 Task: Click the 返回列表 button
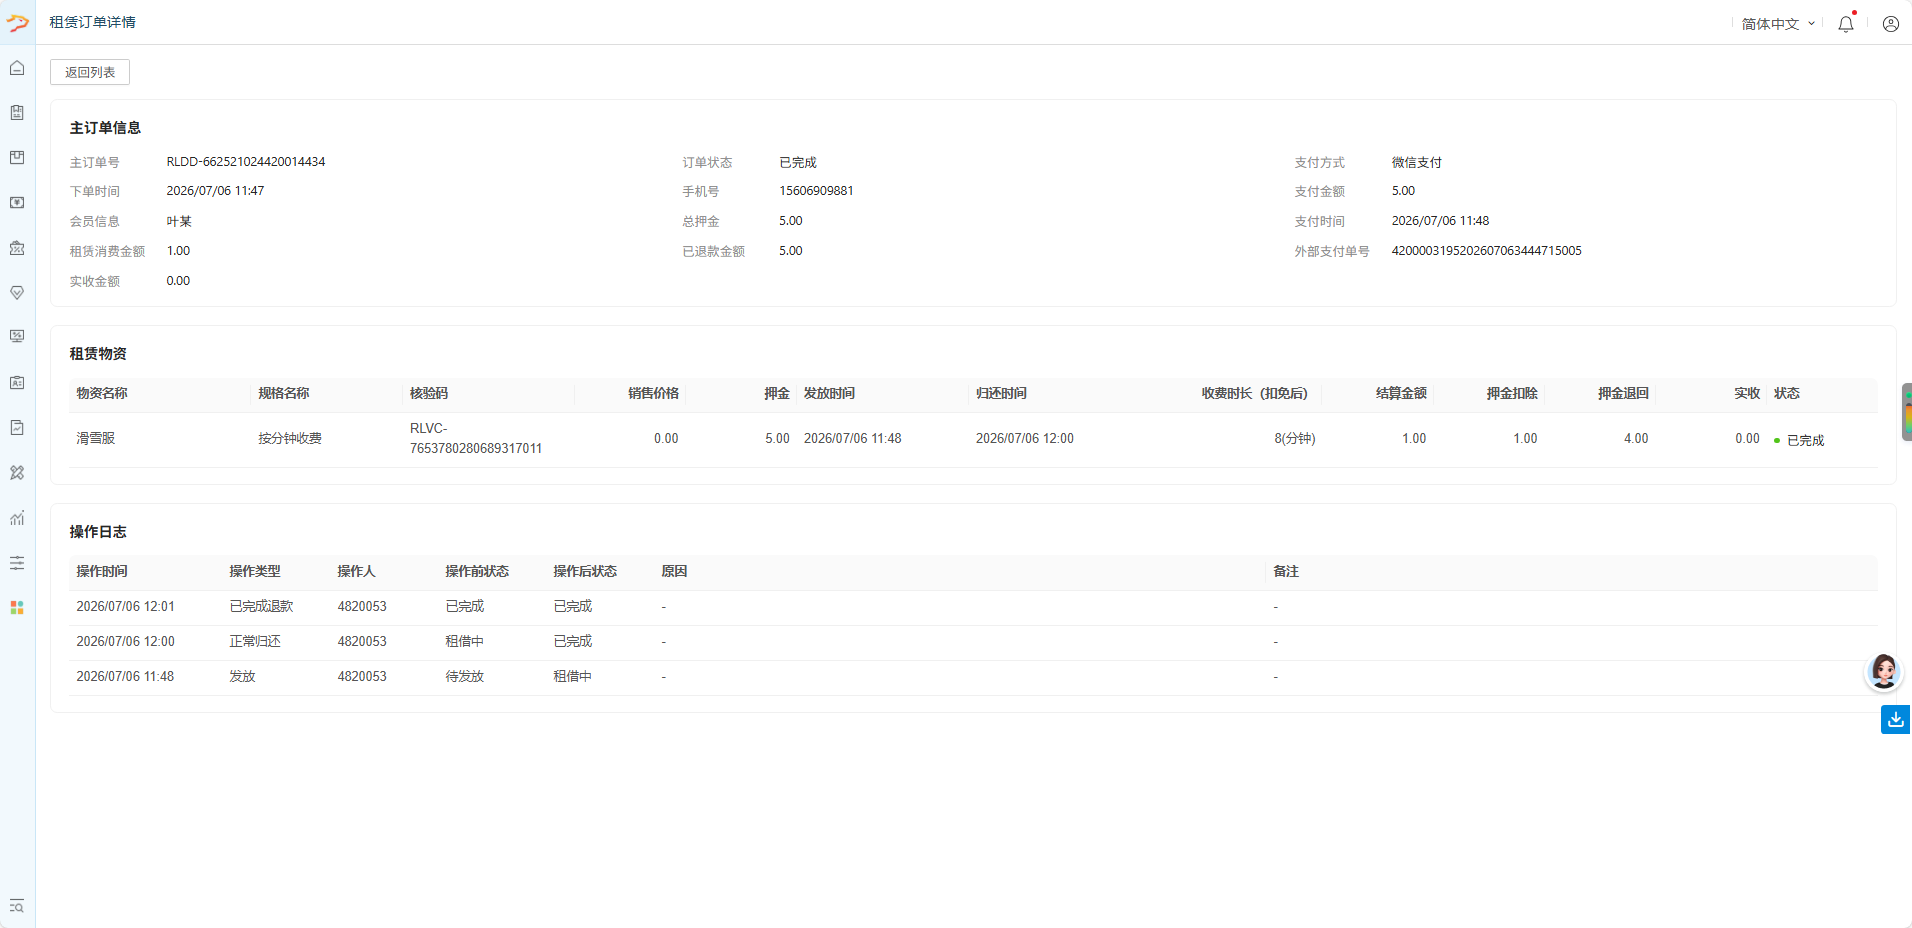(x=90, y=72)
